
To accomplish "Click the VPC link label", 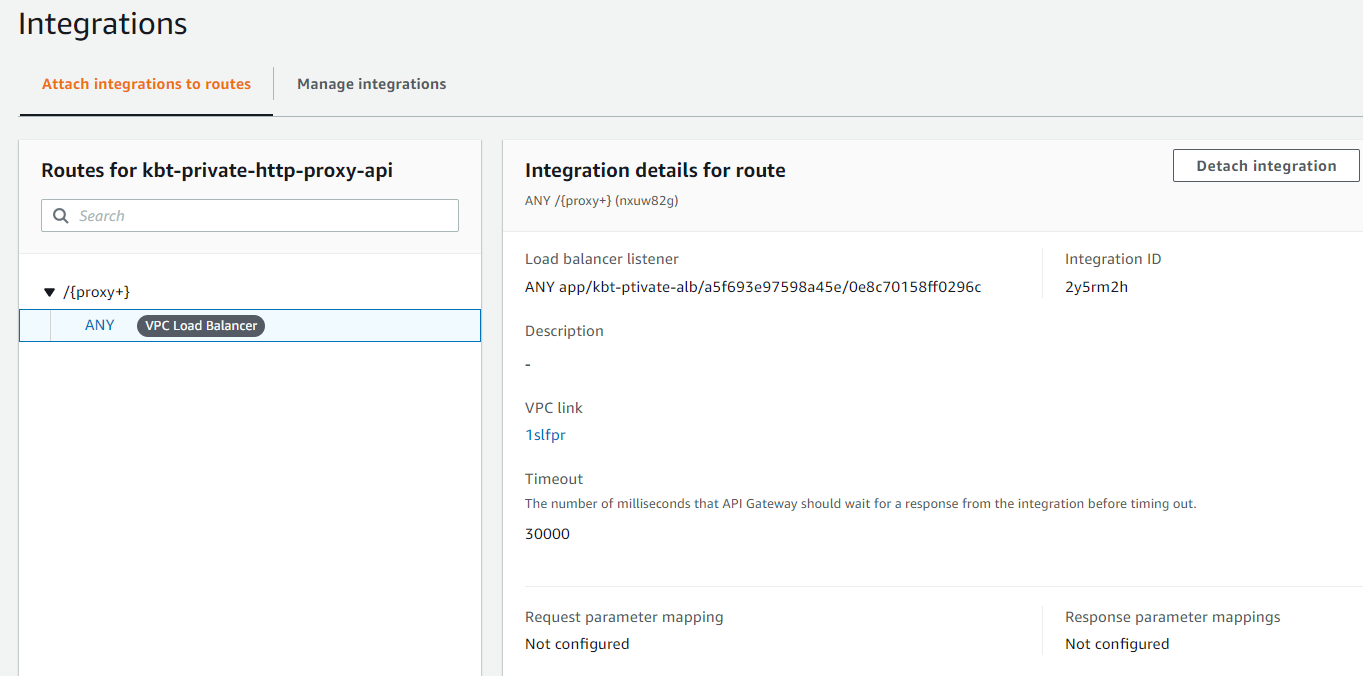I will (x=554, y=408).
